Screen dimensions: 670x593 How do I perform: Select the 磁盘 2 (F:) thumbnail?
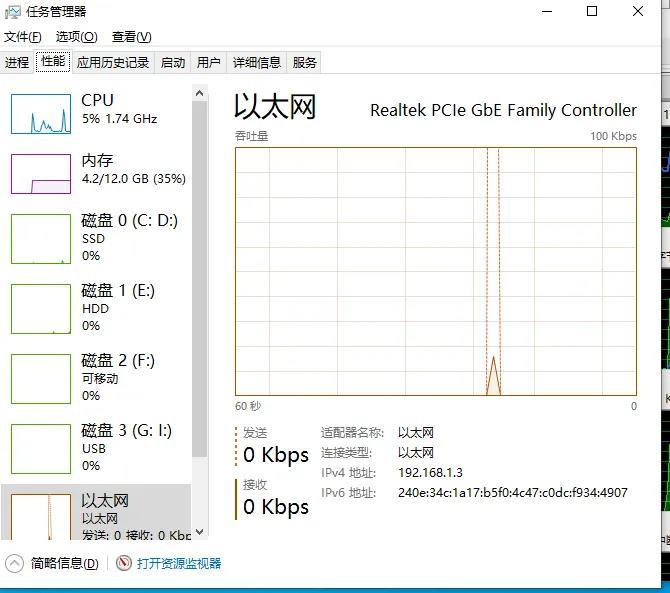(x=41, y=379)
